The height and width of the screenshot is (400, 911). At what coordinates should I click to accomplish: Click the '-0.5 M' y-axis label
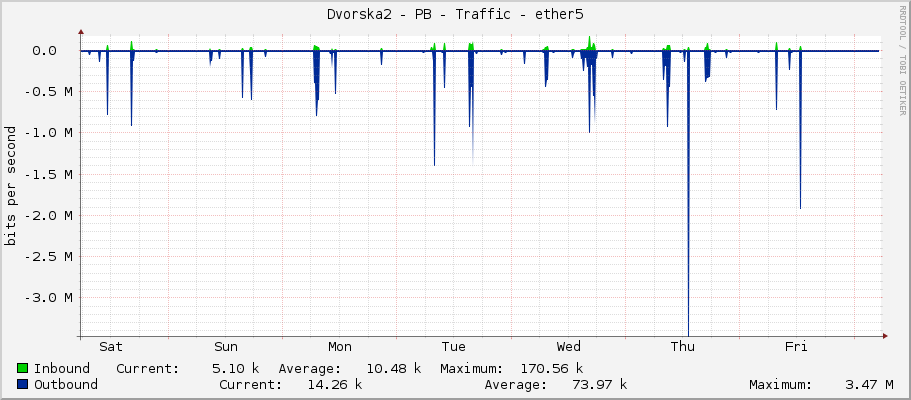(x=48, y=92)
